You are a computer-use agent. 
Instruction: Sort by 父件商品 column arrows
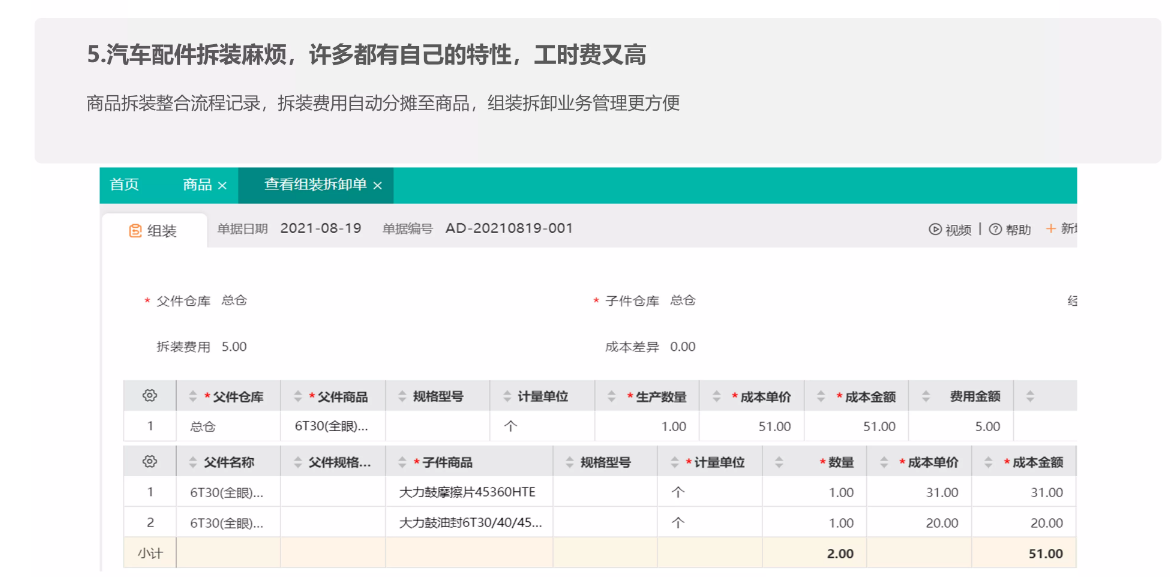click(298, 396)
